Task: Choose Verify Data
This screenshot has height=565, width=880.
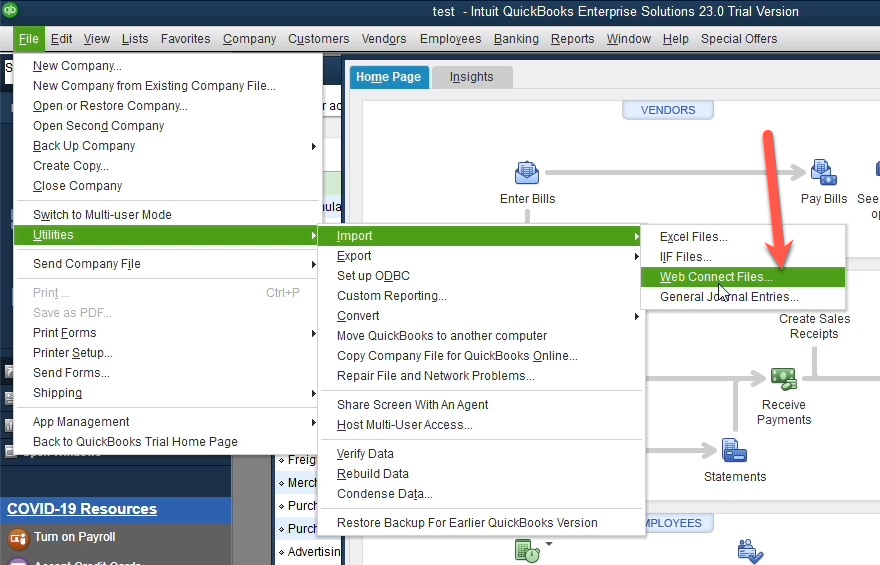Action: (x=480, y=453)
